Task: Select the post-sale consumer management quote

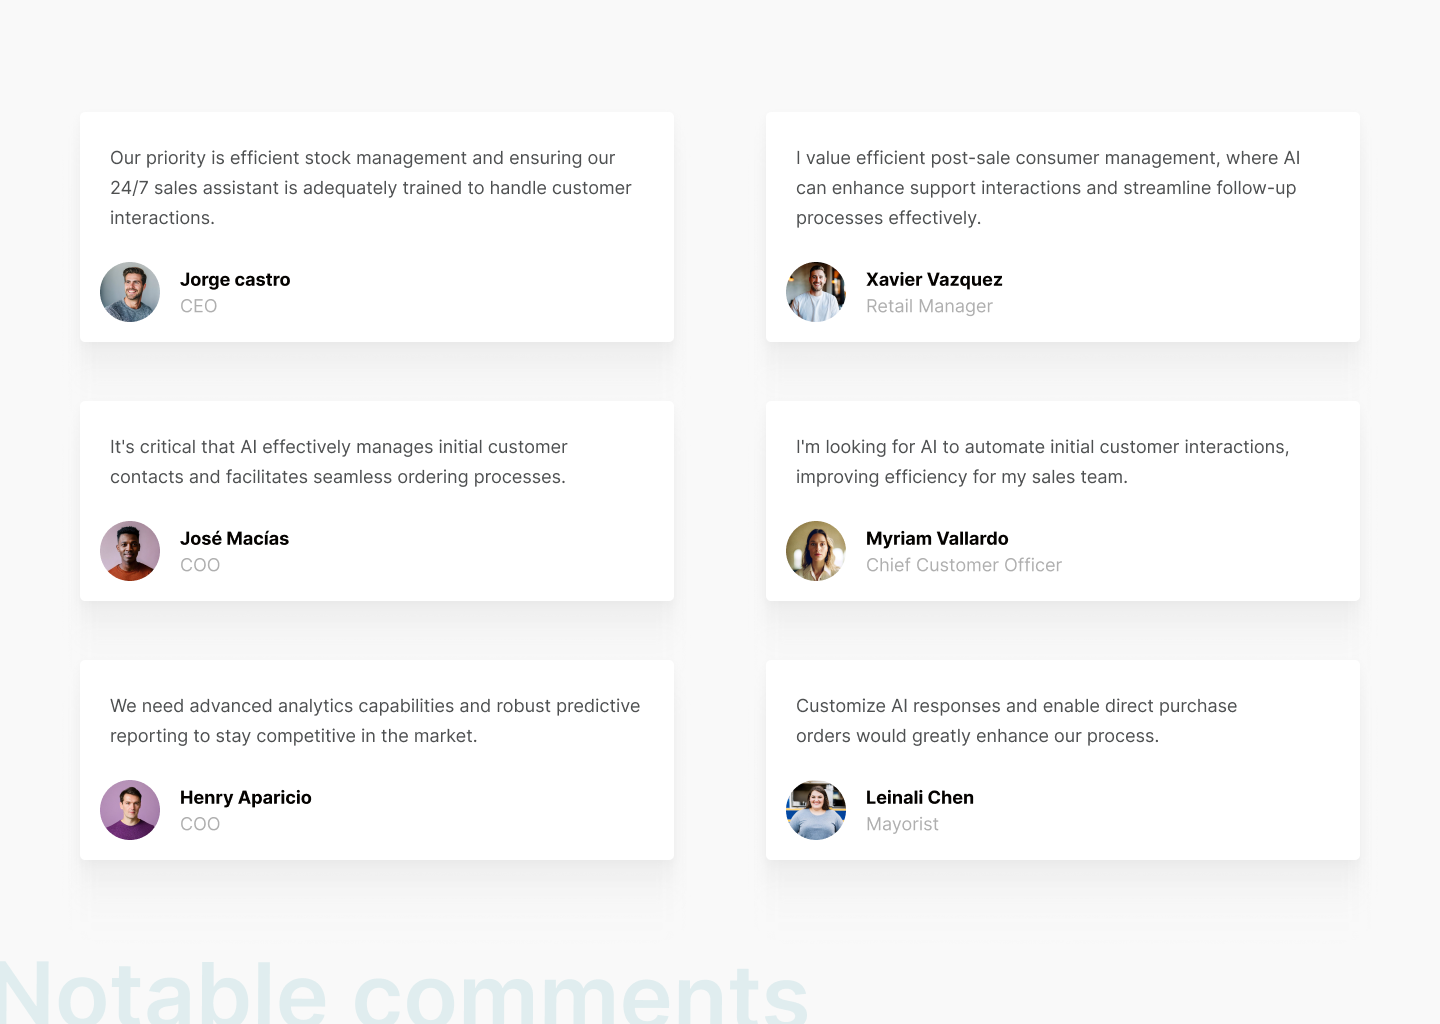Action: click(1047, 188)
